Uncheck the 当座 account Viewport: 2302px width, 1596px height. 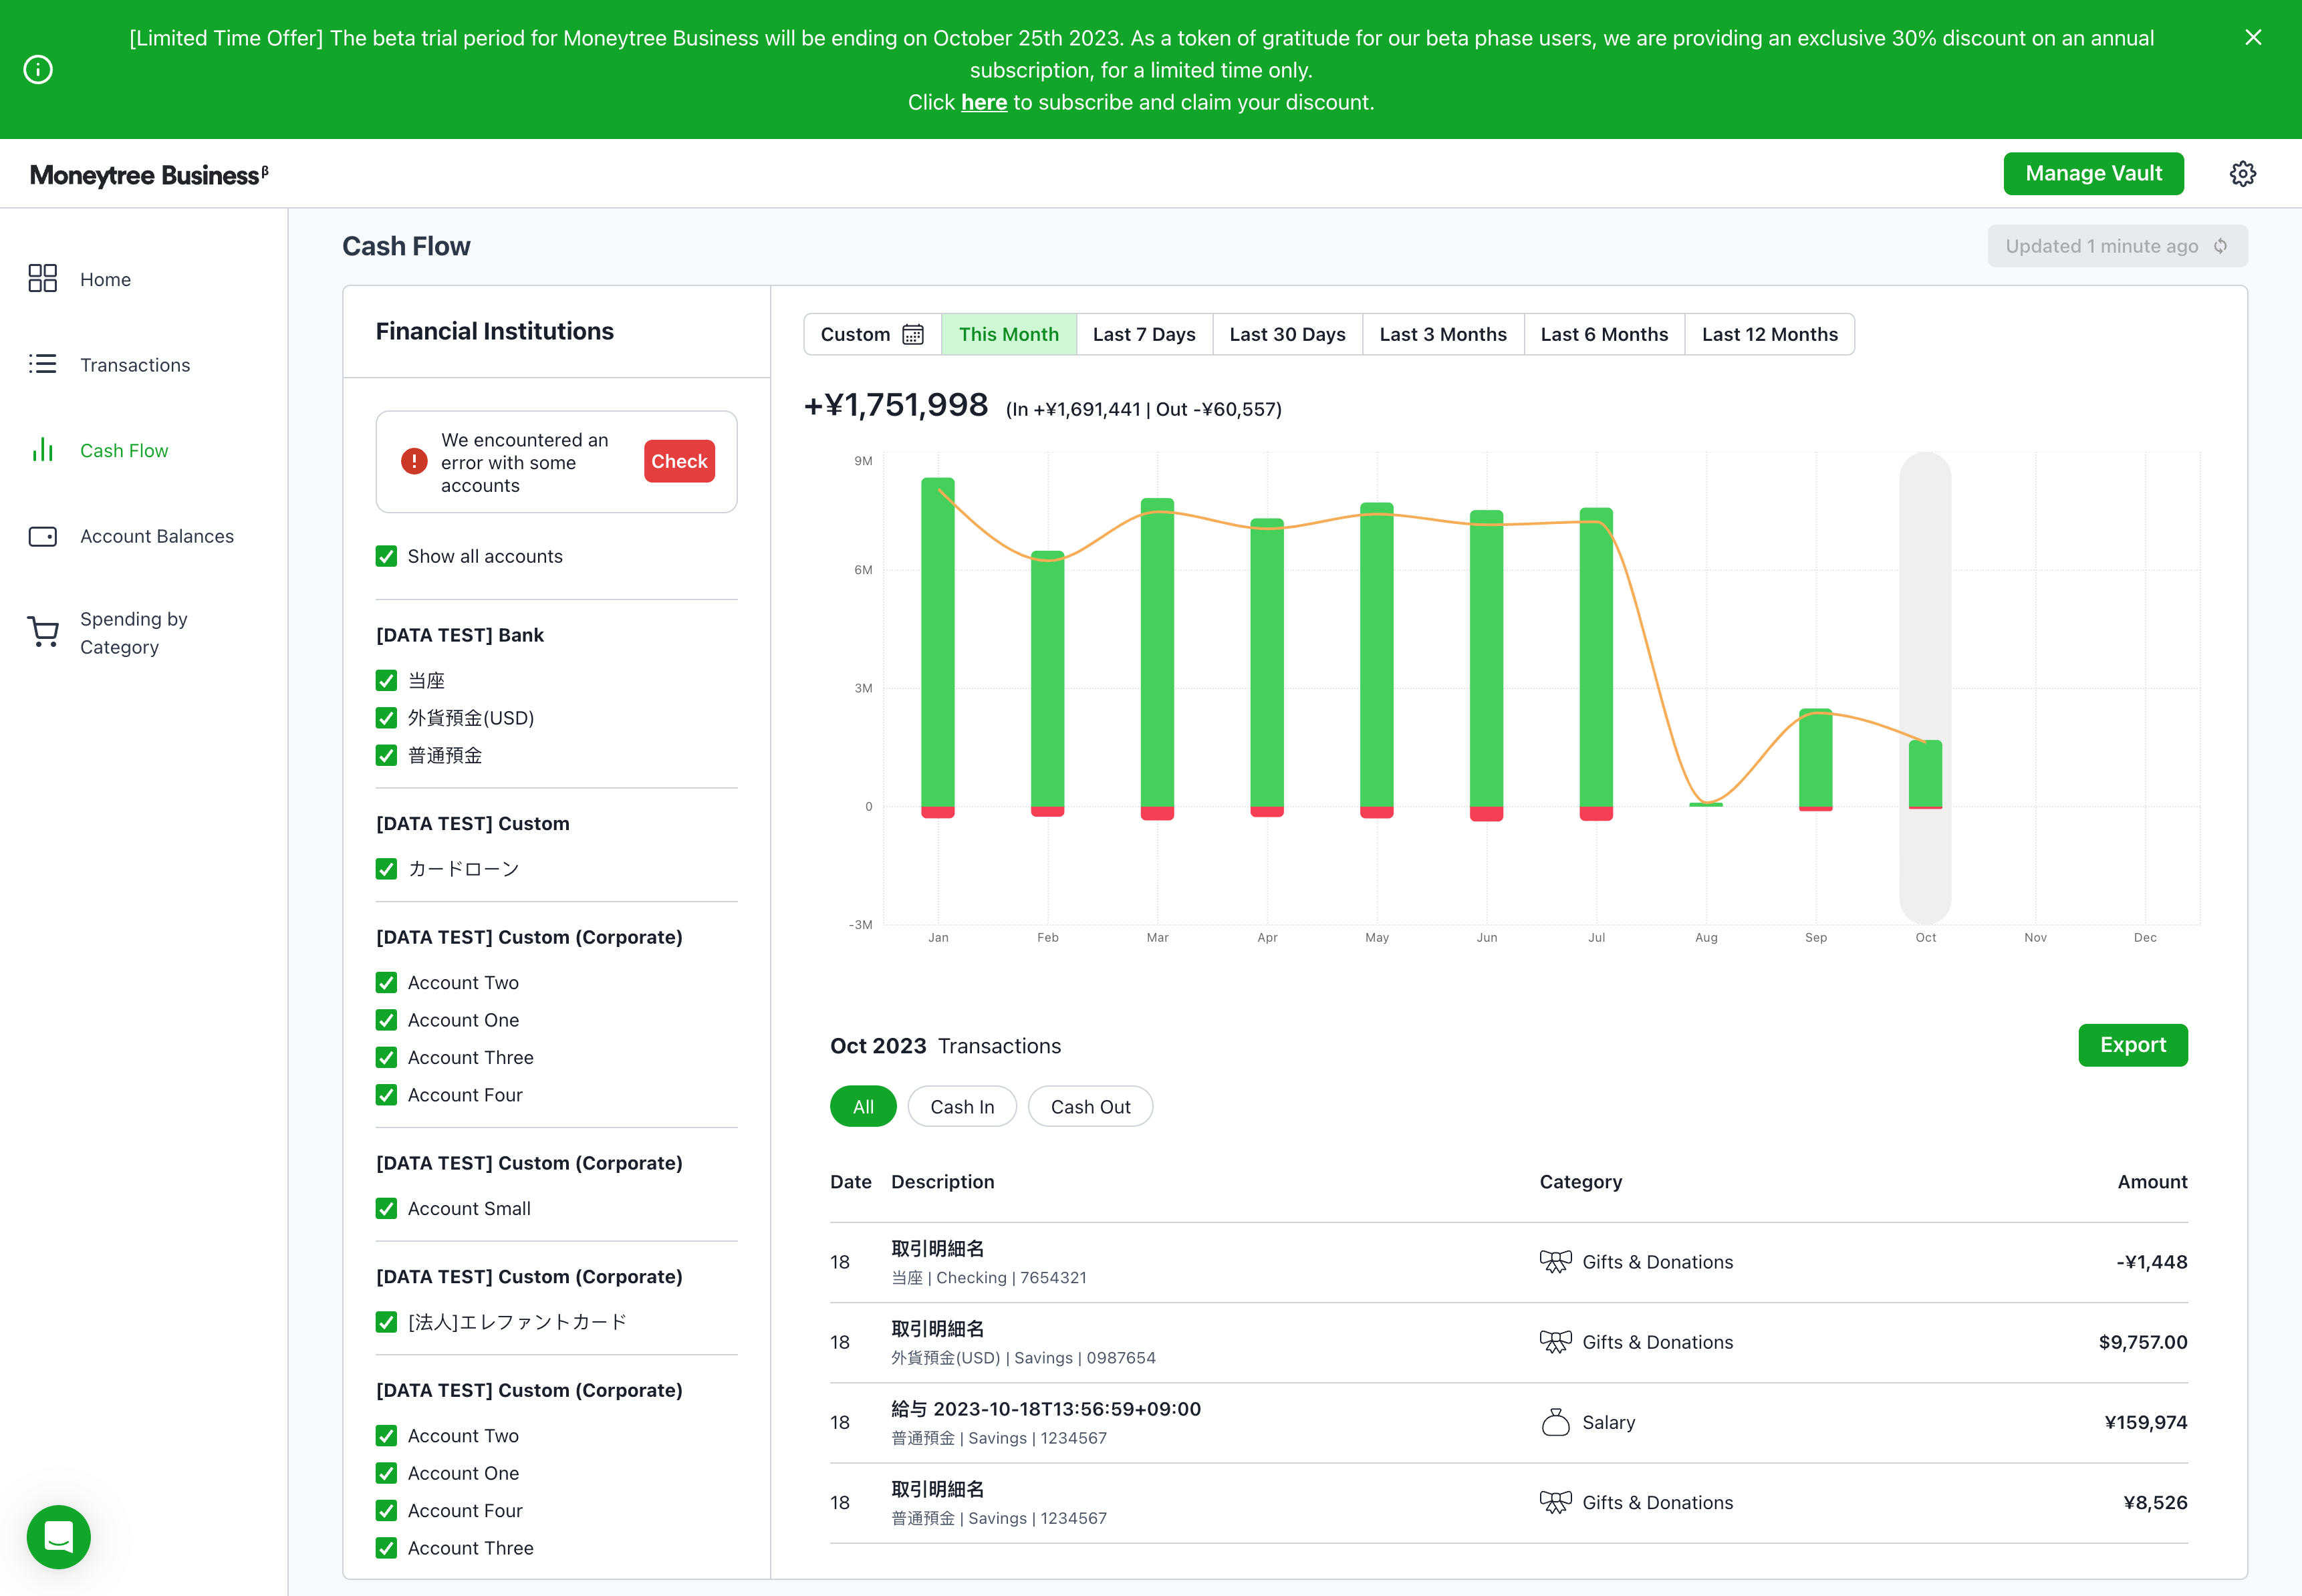[386, 681]
